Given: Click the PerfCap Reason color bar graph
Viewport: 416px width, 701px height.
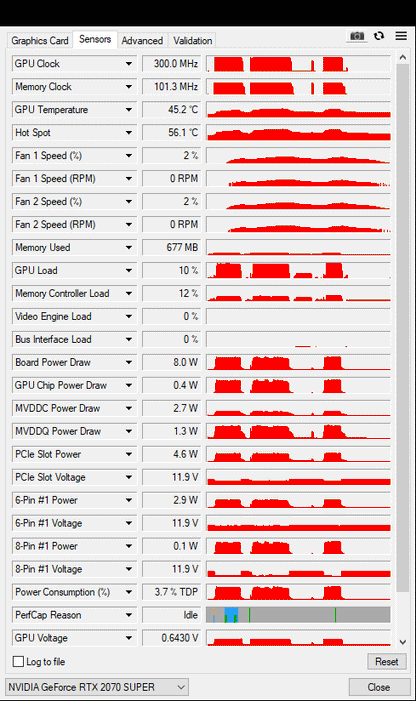Looking at the screenshot, I should point(298,615).
